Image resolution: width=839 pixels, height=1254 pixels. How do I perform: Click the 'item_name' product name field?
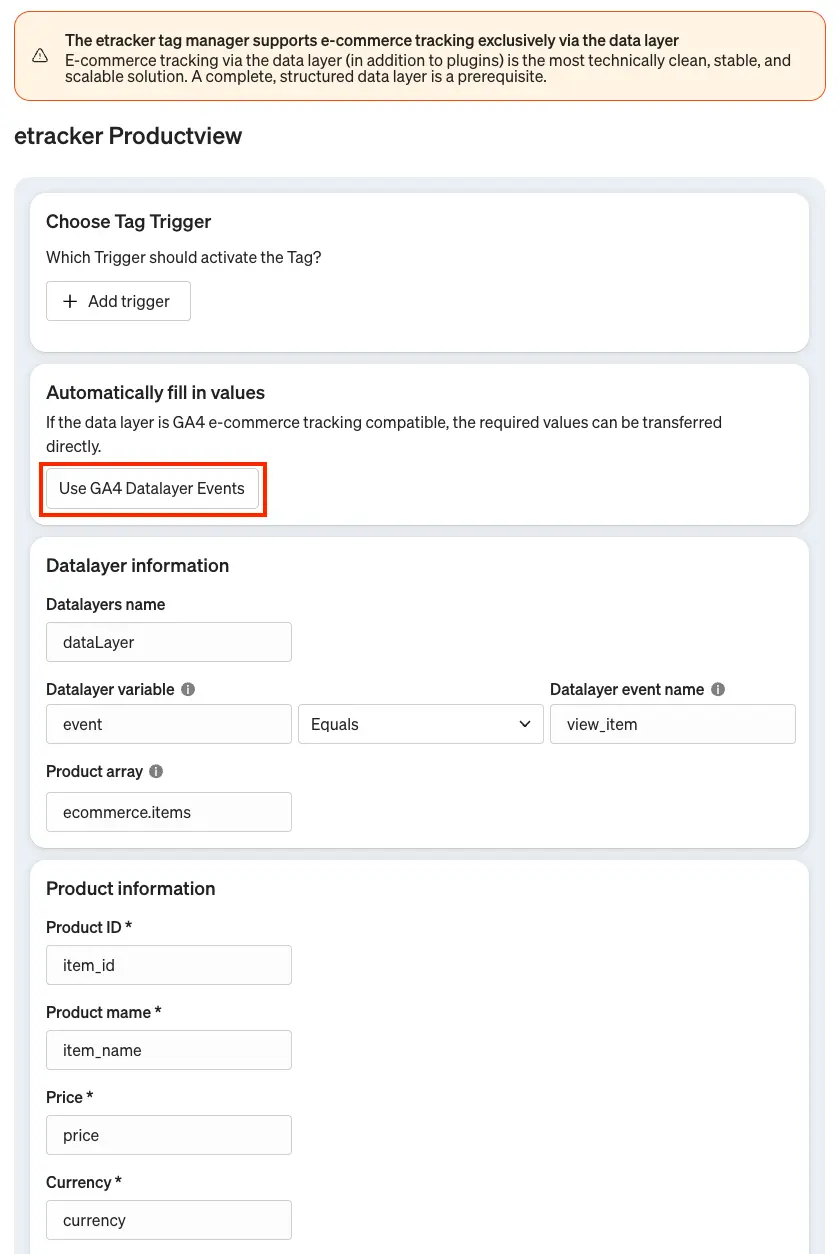pyautogui.click(x=169, y=1050)
